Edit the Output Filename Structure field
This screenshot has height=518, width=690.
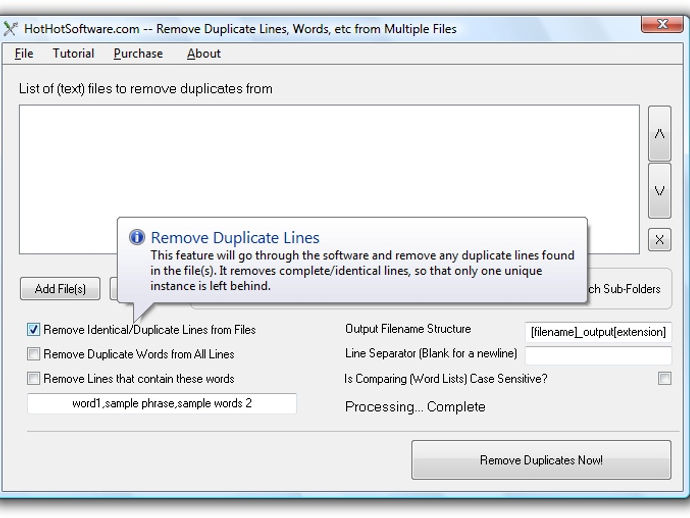point(598,332)
